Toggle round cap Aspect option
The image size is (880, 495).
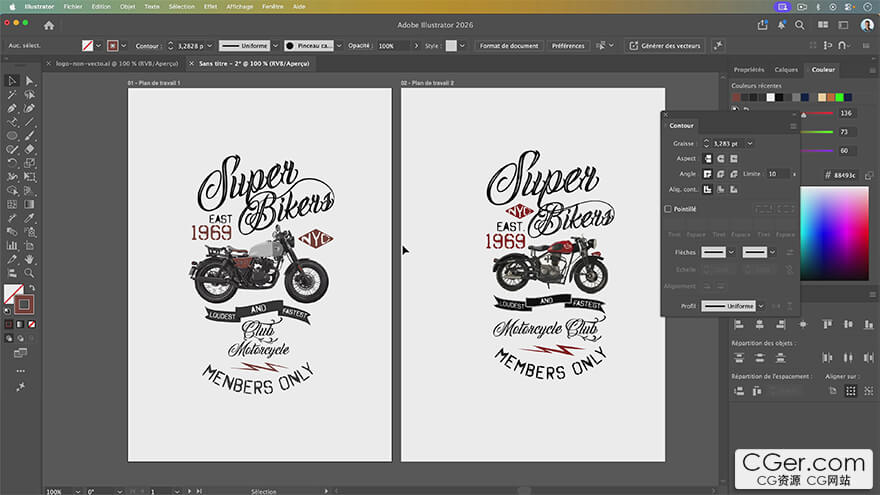pos(721,159)
